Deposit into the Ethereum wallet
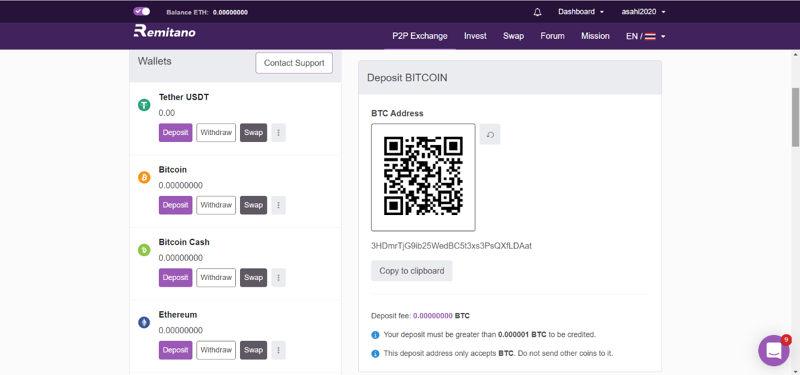 (176, 350)
